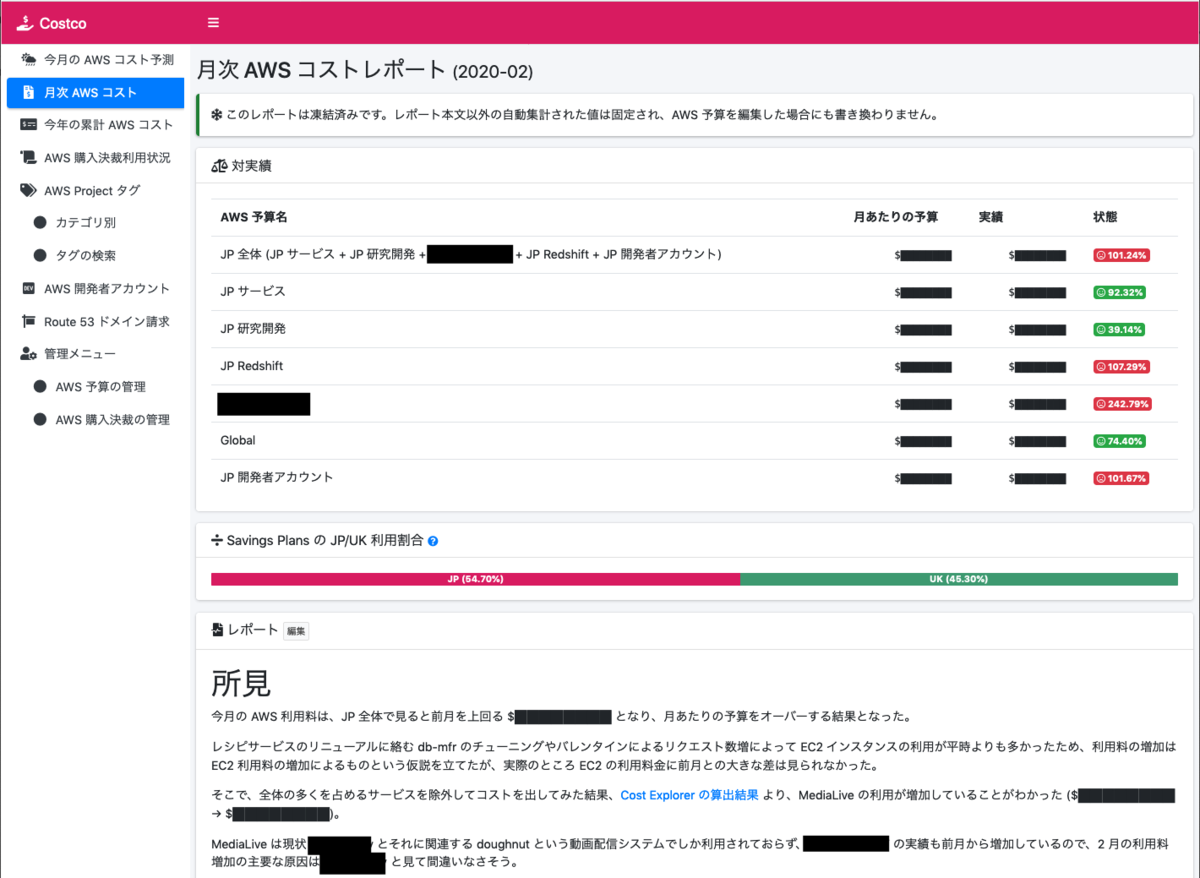Viewport: 1200px width, 878px height.
Task: Toggle the sidebar with the hamburger icon
Action: [x=213, y=22]
